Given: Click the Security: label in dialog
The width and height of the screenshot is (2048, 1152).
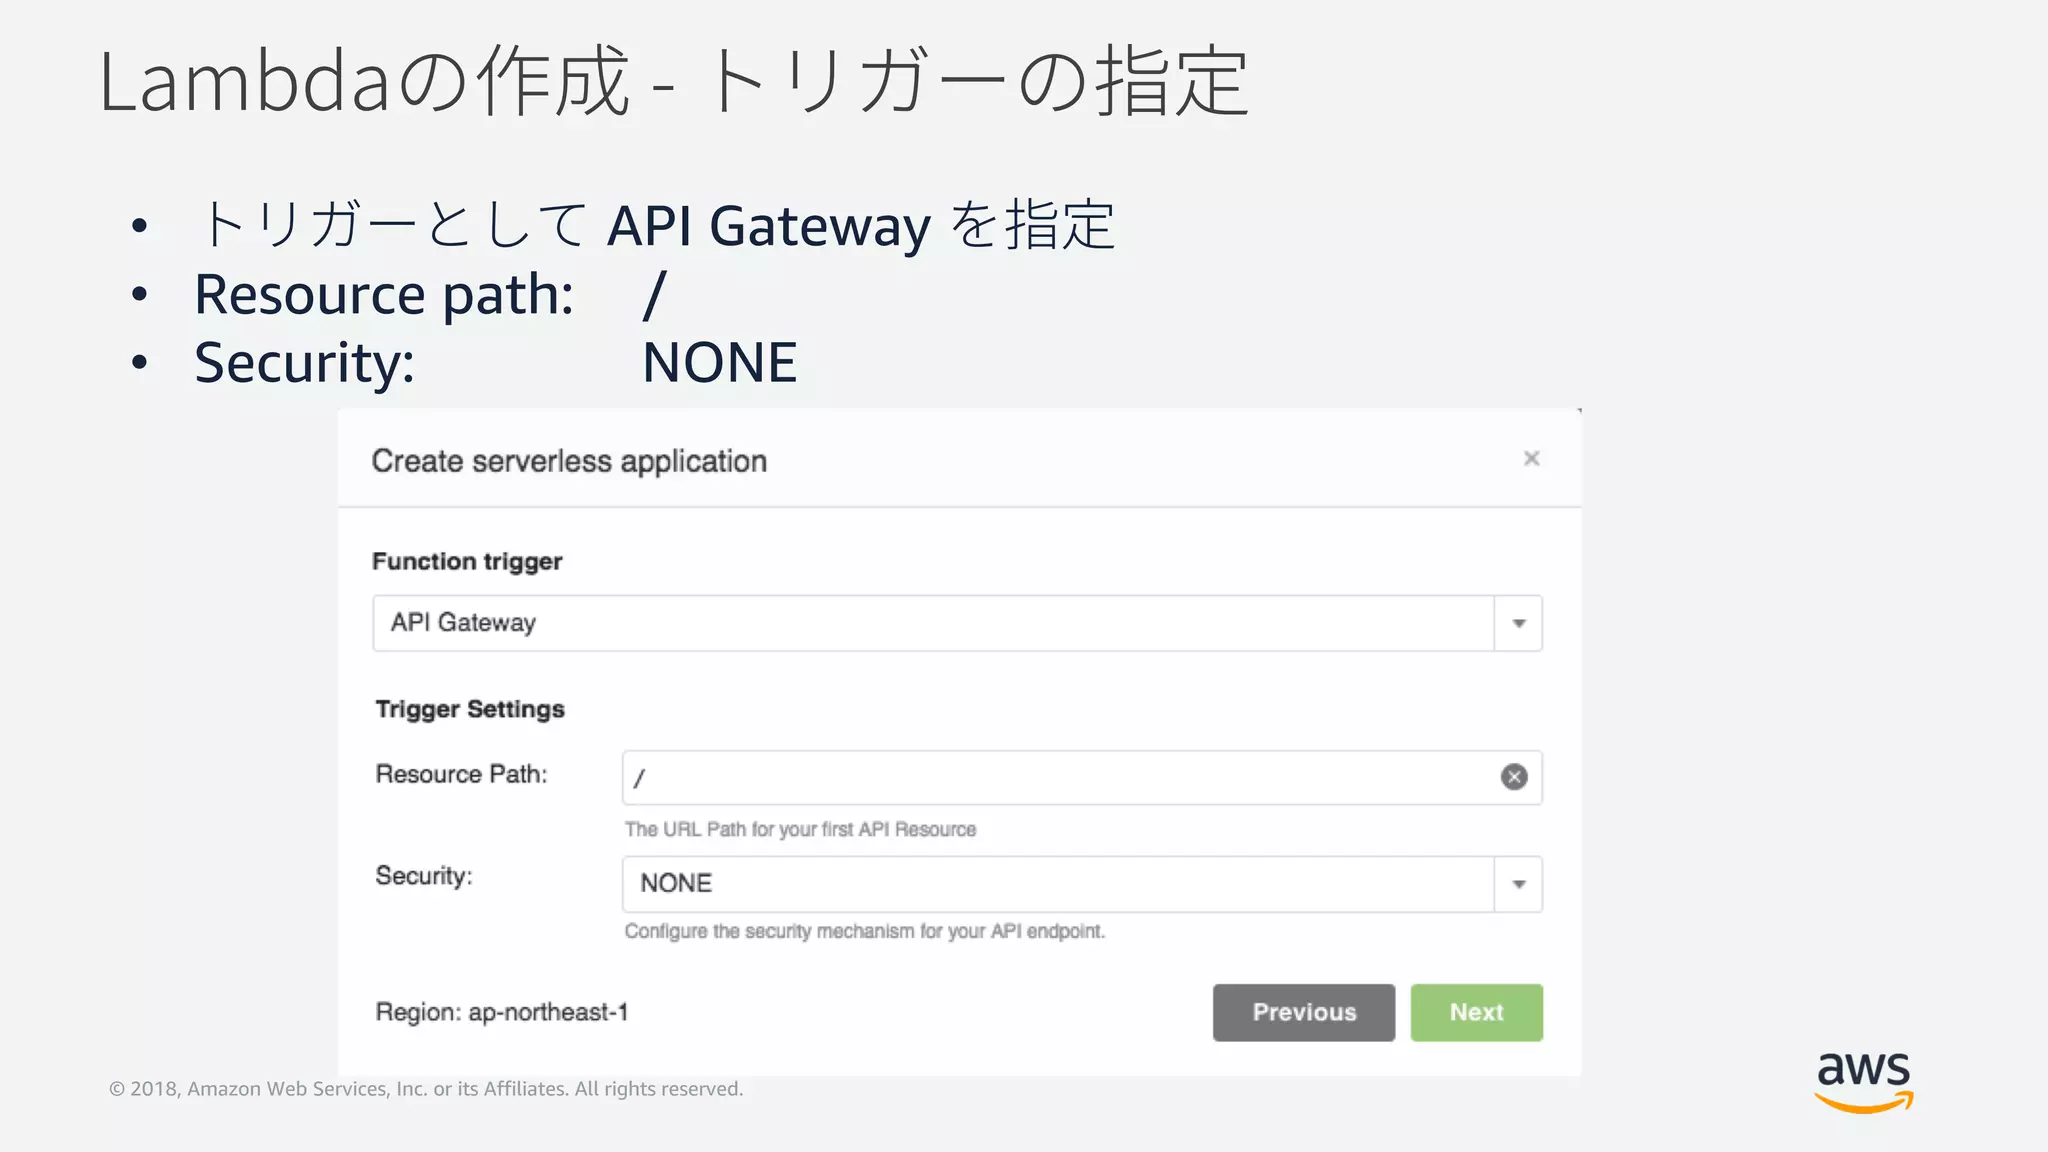Looking at the screenshot, I should tap(424, 876).
